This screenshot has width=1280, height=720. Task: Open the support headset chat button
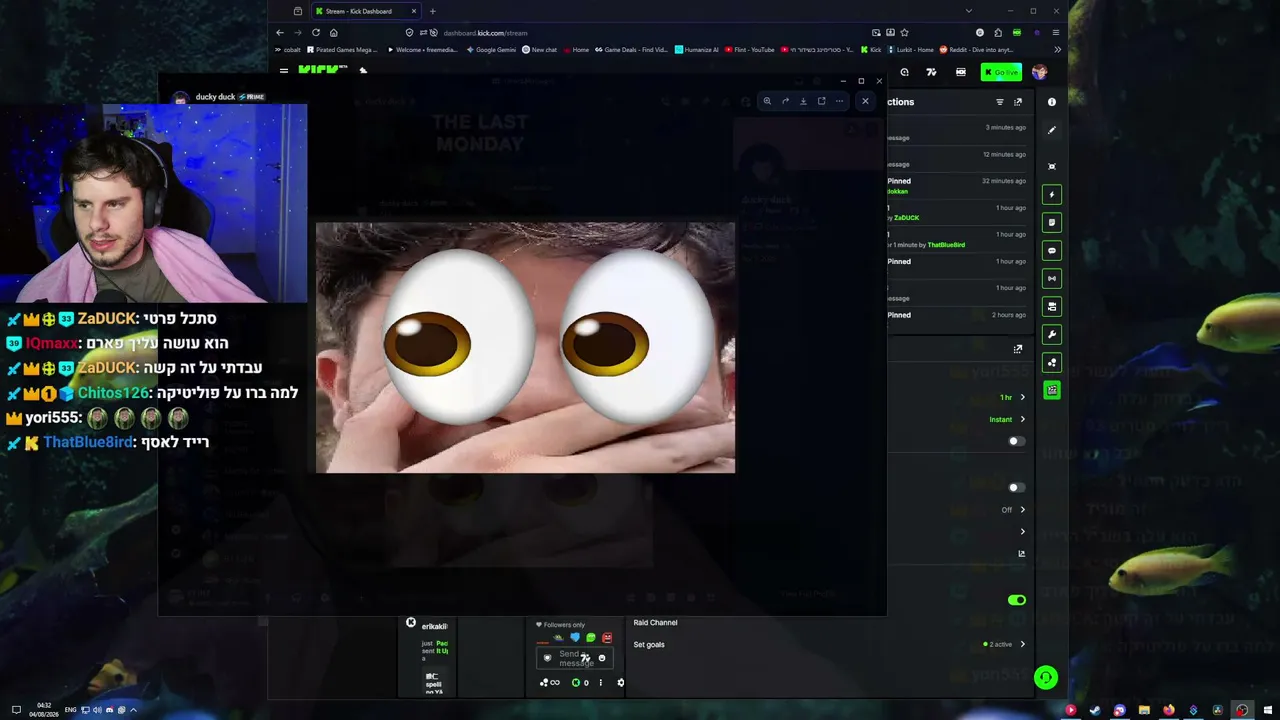click(1045, 678)
